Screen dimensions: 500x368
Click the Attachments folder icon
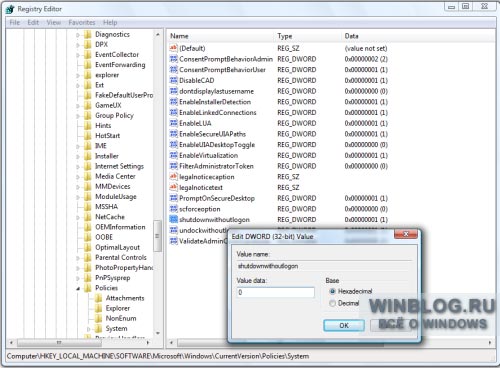[x=98, y=298]
